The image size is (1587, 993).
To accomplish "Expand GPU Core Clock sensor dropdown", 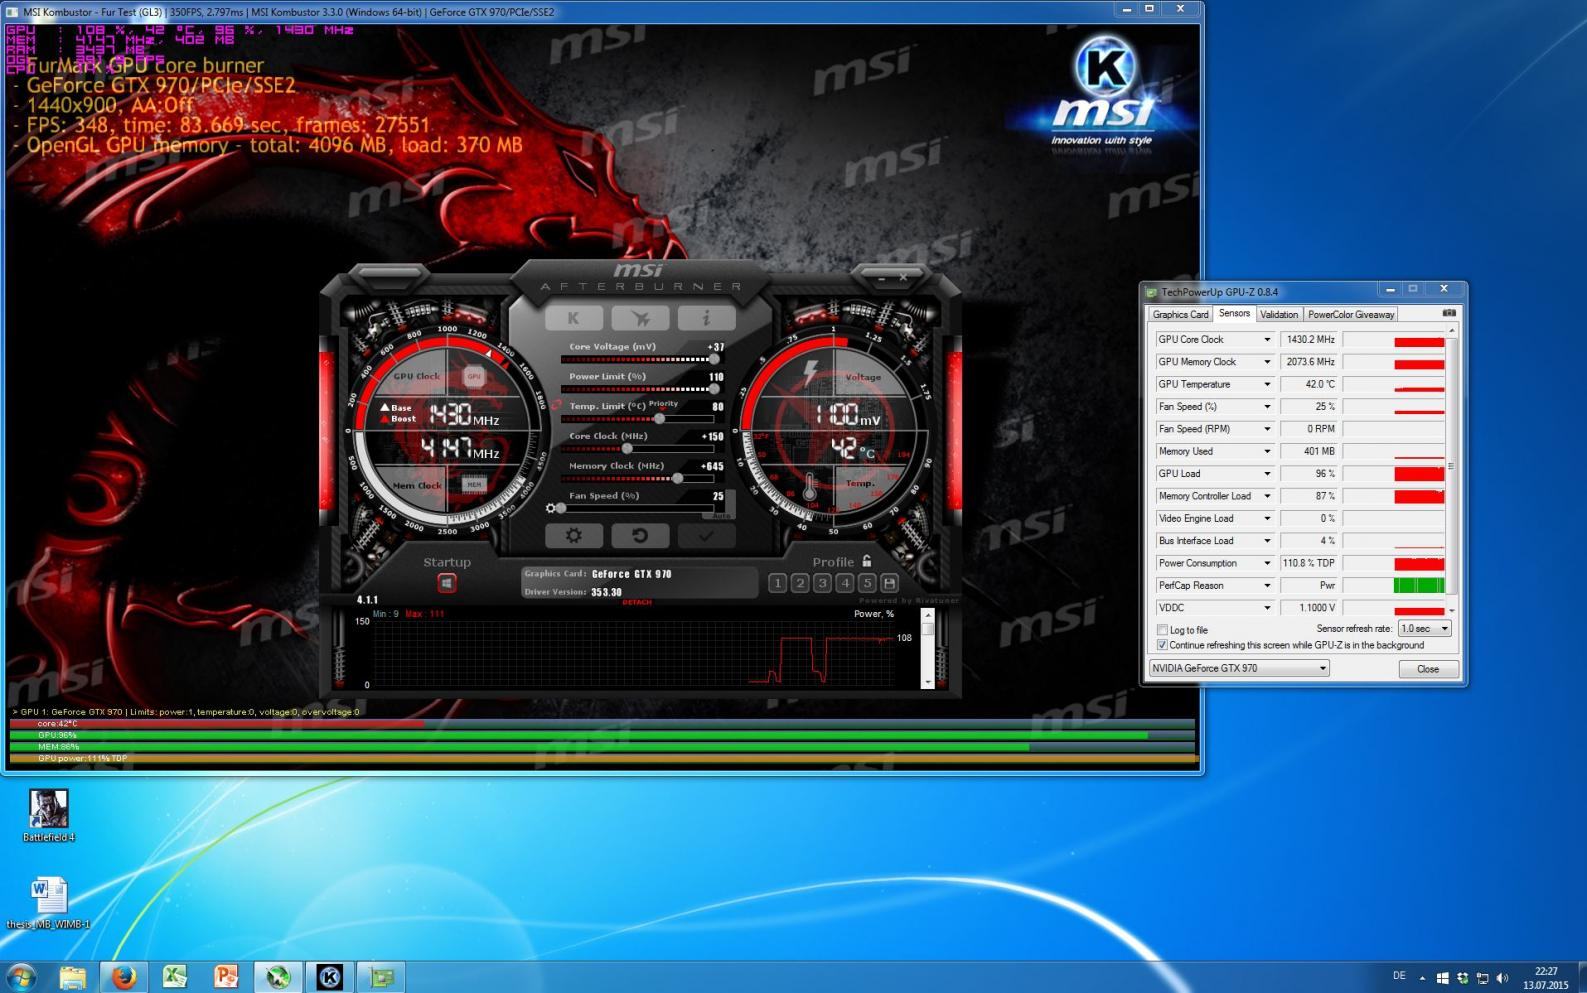I will [1267, 340].
